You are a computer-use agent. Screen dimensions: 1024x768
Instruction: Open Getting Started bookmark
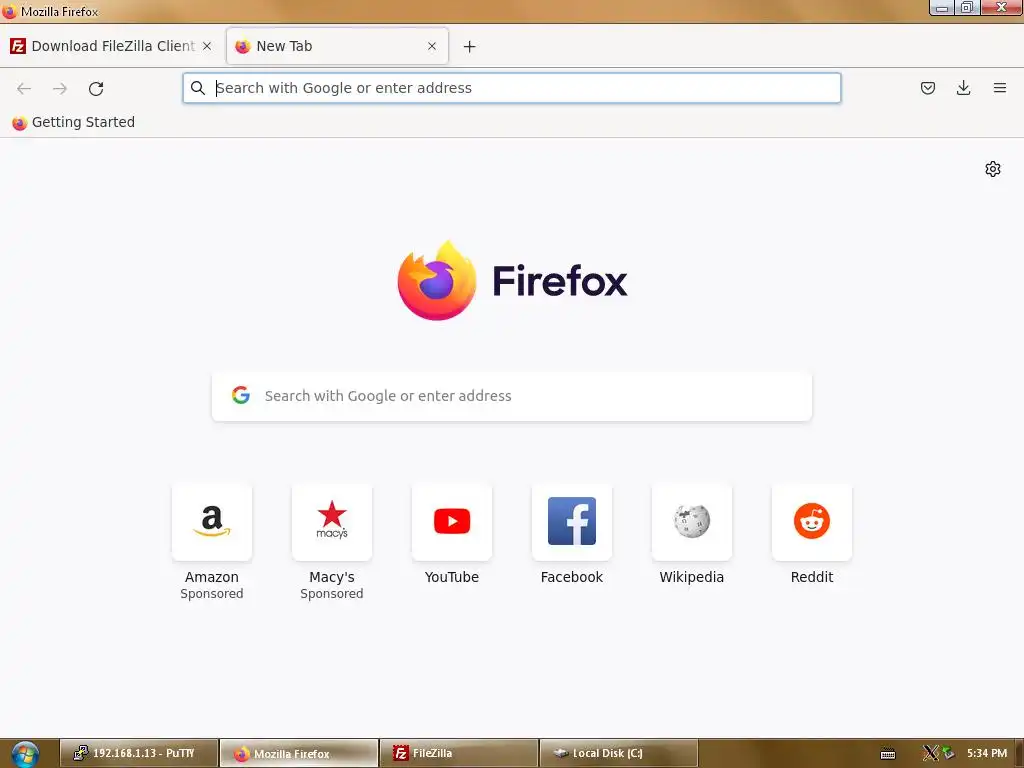tap(73, 122)
